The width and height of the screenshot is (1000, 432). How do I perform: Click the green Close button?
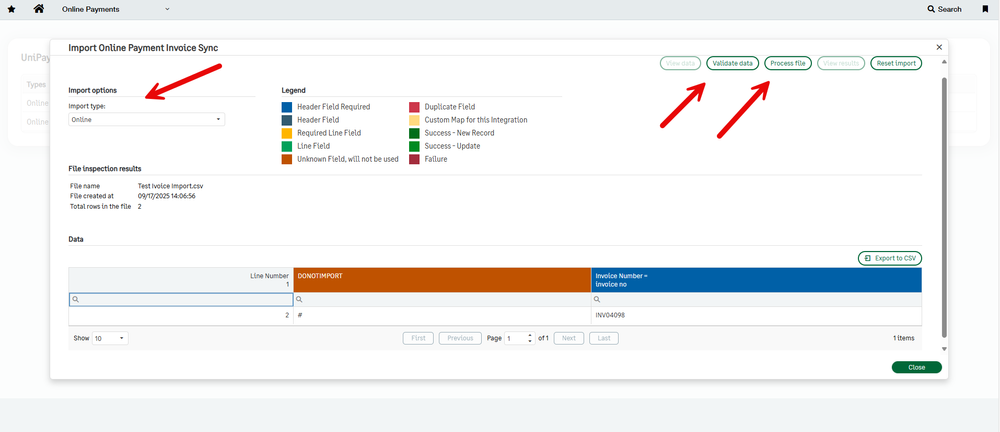916,367
